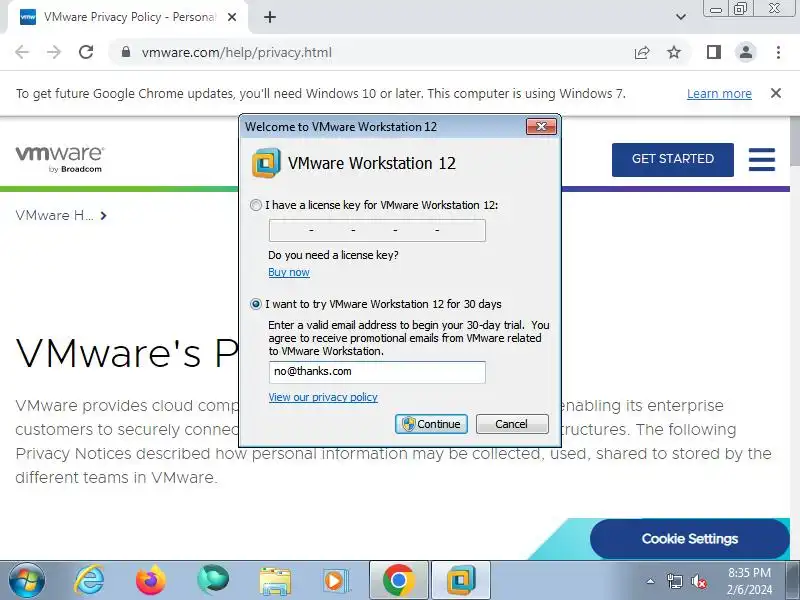Toggle the Chrome side panel
The width and height of the screenshot is (800, 600).
[714, 52]
